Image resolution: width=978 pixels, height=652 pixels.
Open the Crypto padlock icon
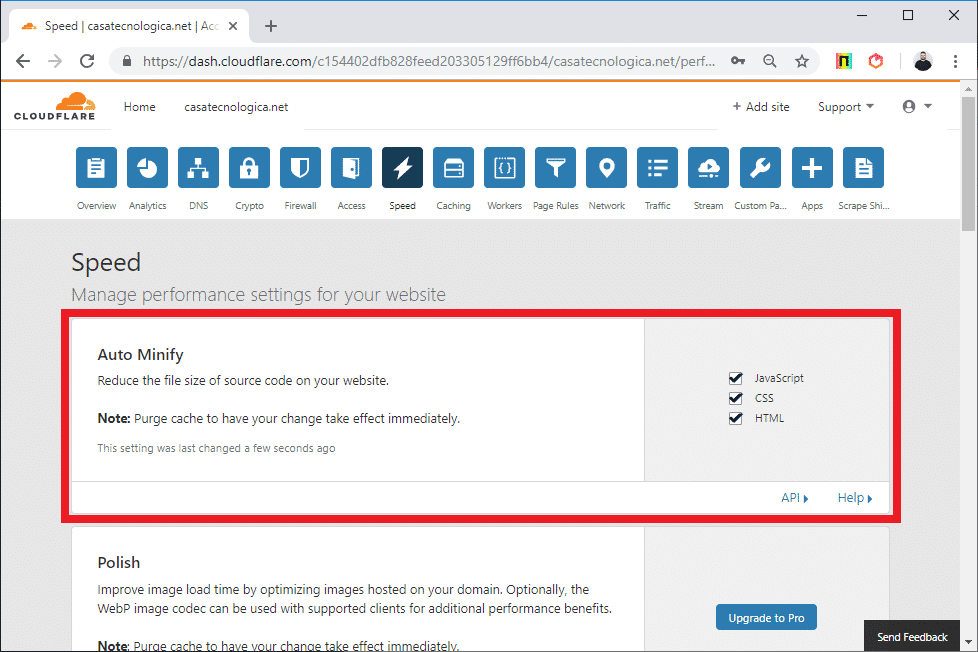[249, 167]
